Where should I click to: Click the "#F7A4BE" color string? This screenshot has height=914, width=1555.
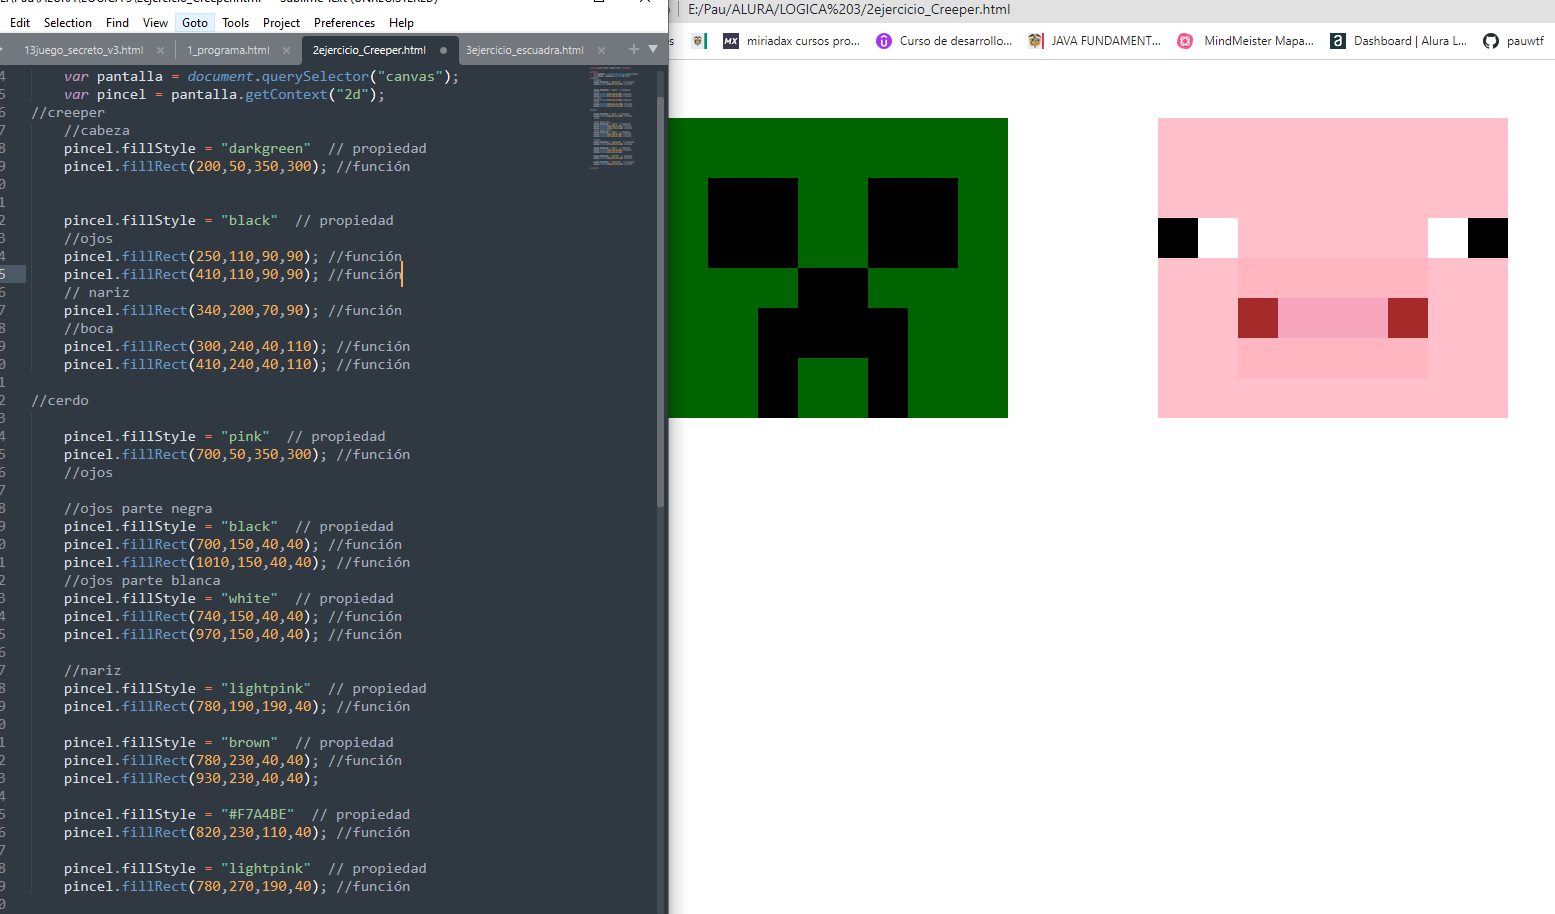(x=258, y=814)
